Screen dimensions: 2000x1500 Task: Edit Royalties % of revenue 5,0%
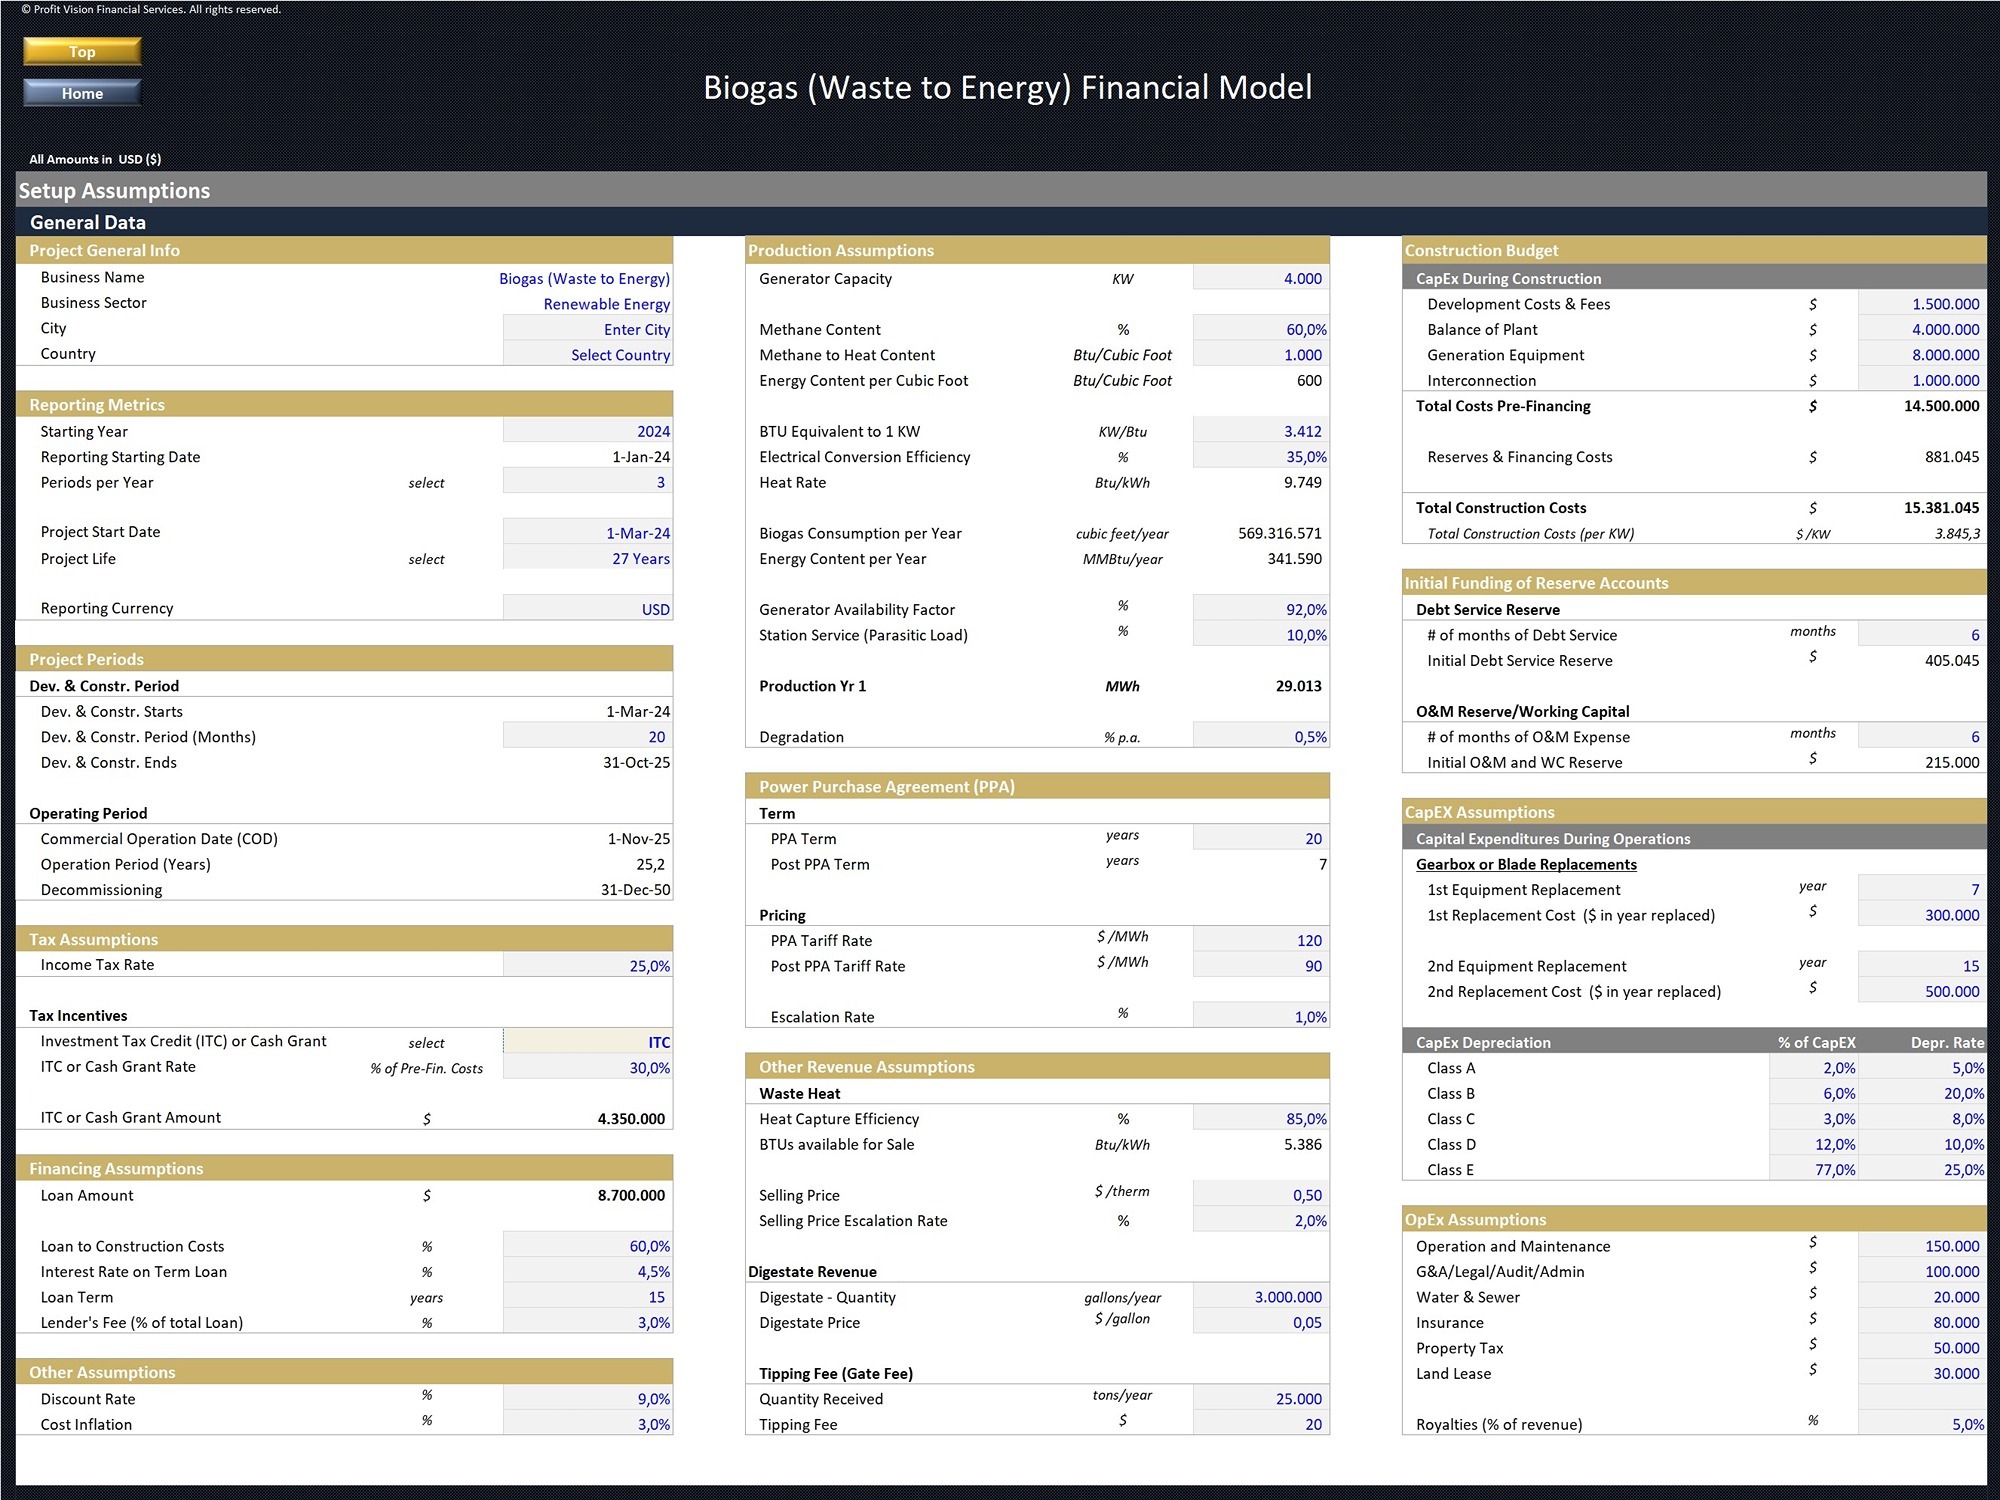1922,1425
